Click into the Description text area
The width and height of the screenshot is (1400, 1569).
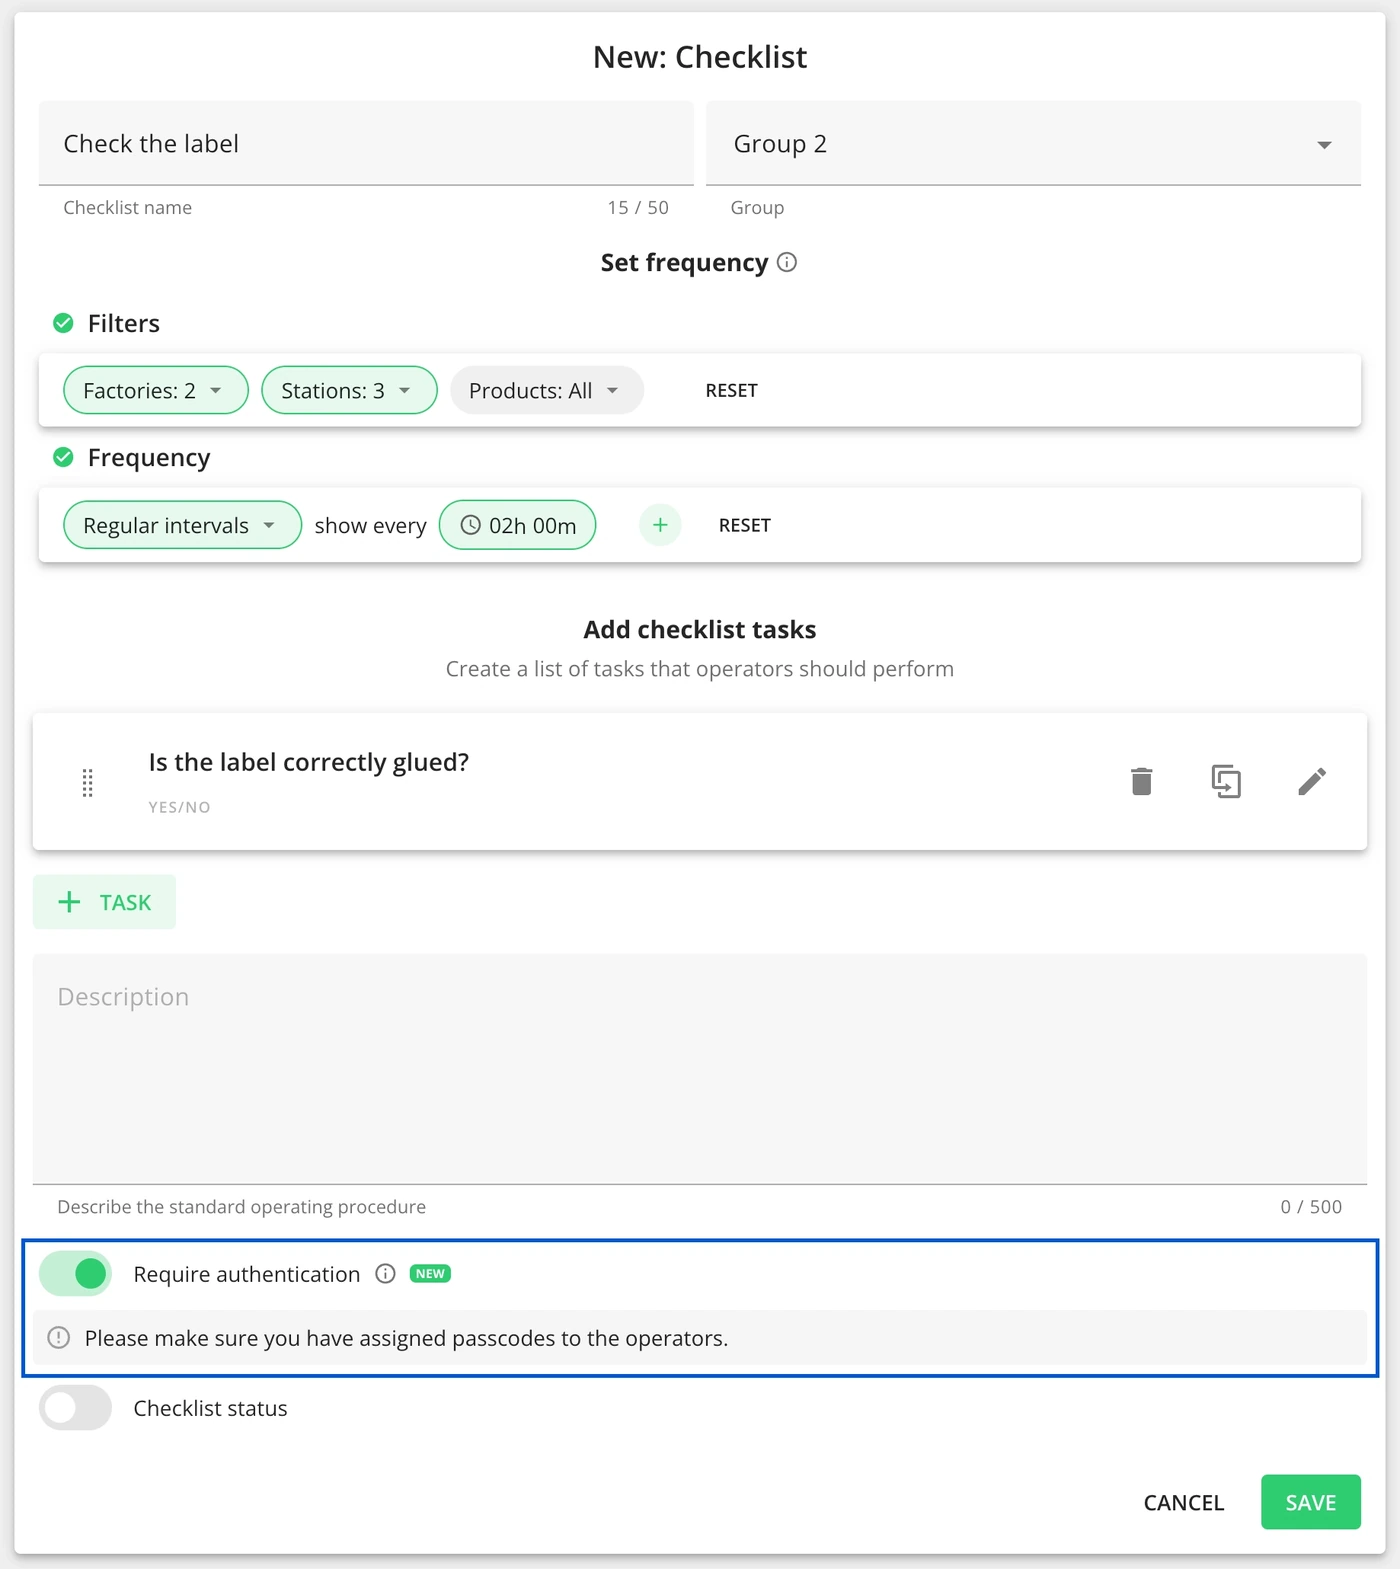[x=700, y=1069]
